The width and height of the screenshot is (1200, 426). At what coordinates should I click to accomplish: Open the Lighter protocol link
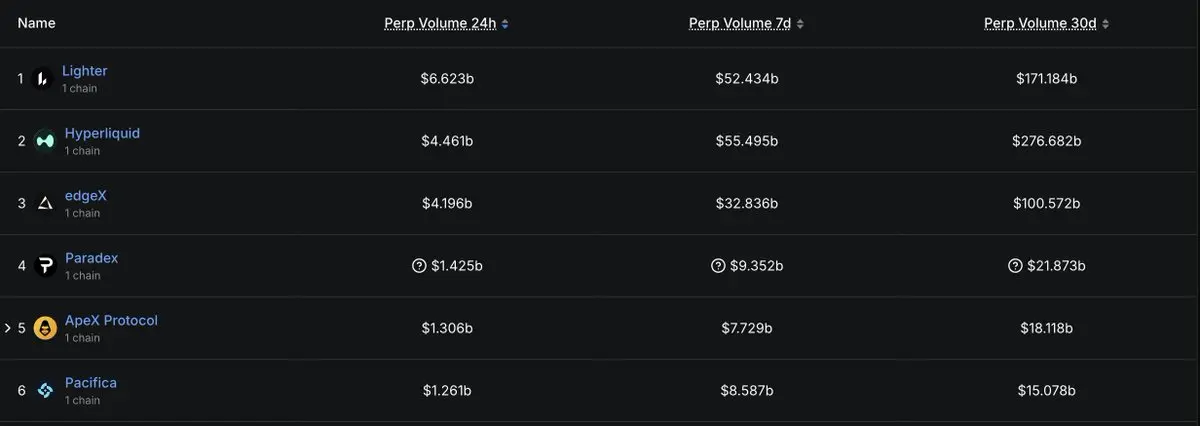[84, 71]
